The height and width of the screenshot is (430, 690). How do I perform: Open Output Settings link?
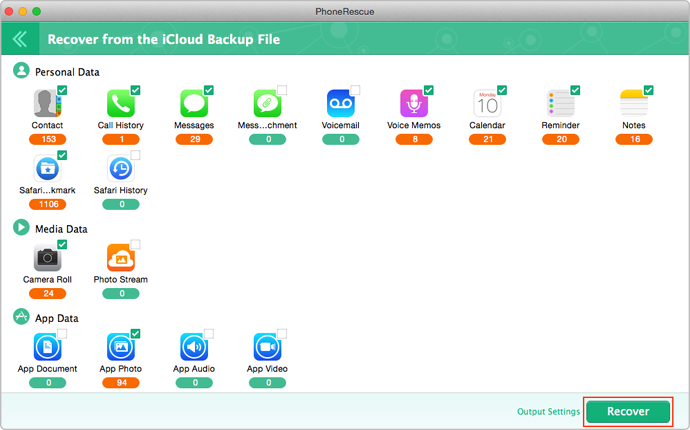click(548, 412)
